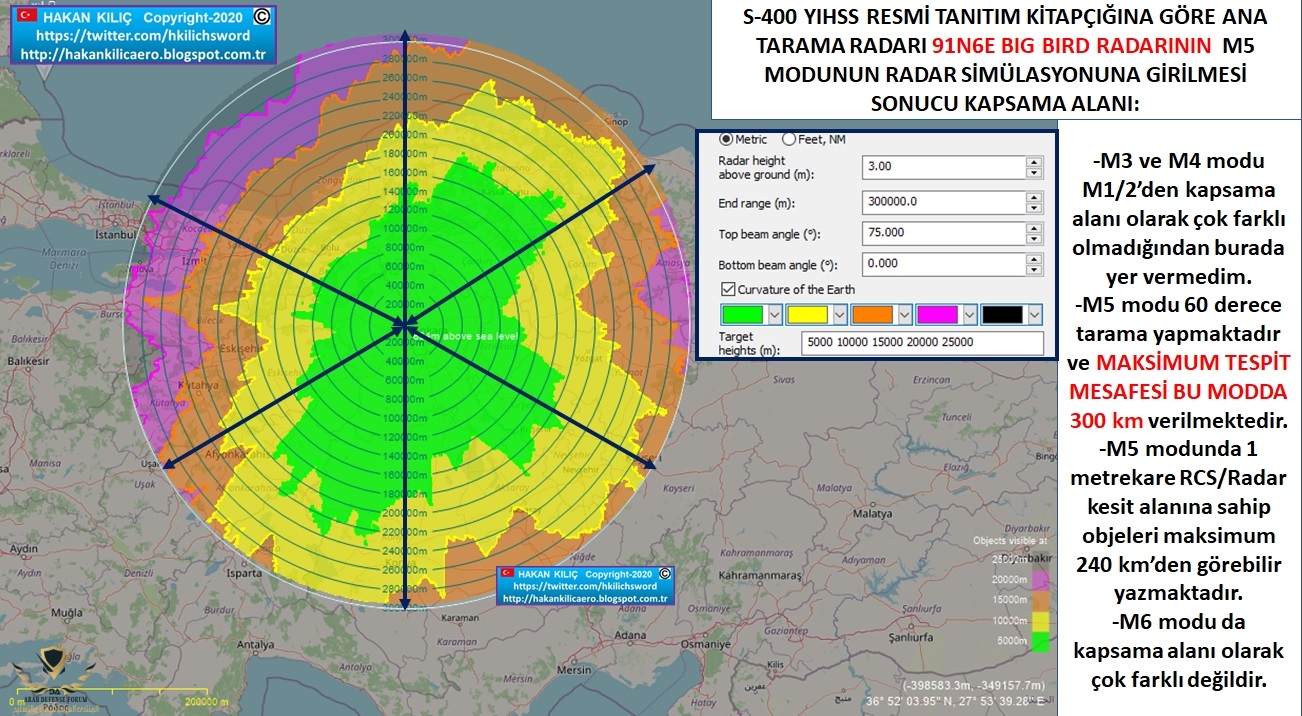Open the black color dropdown arrow
Screen dimensions: 1302x716
coord(1034,314)
